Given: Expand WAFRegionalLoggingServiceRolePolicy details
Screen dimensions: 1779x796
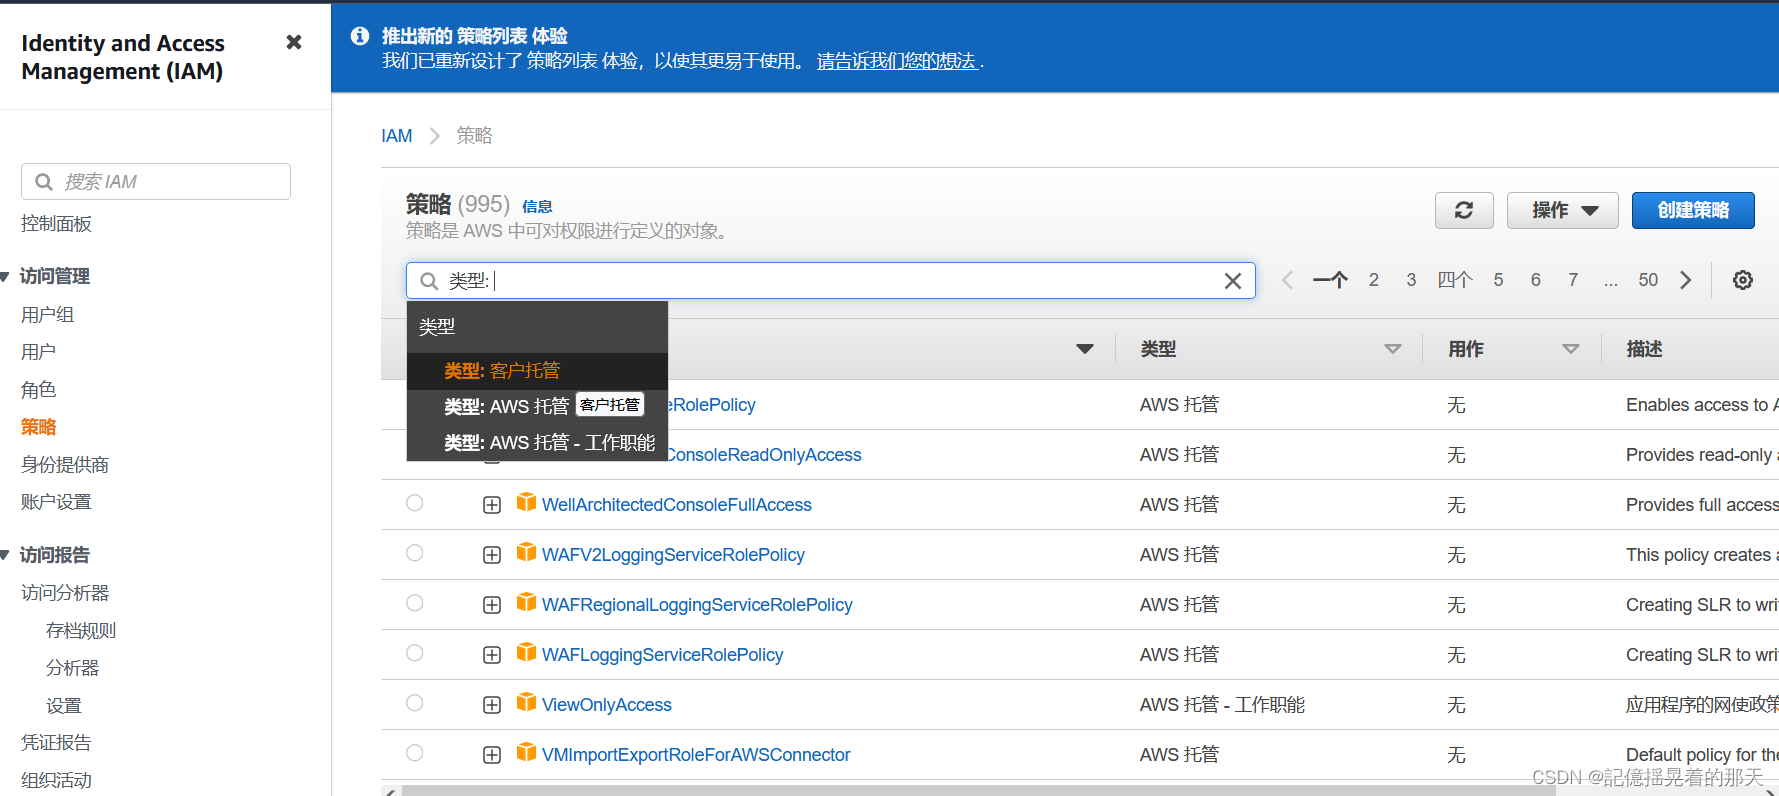Looking at the screenshot, I should coord(492,605).
